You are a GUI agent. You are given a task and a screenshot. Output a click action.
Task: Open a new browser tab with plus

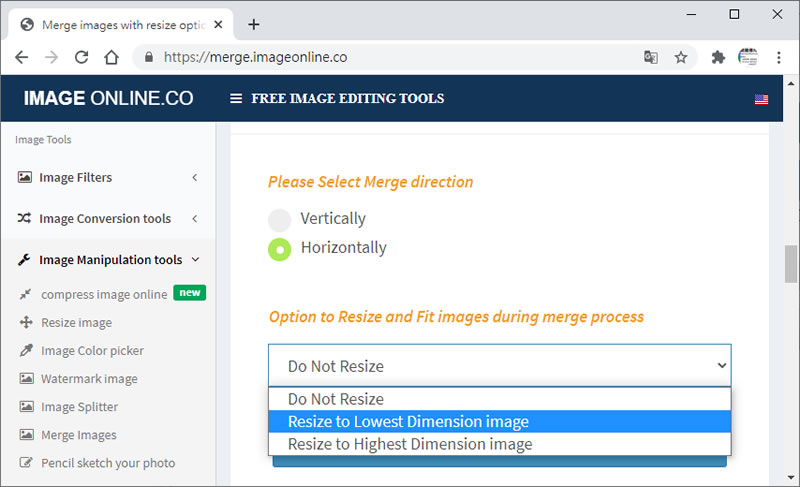coord(254,24)
